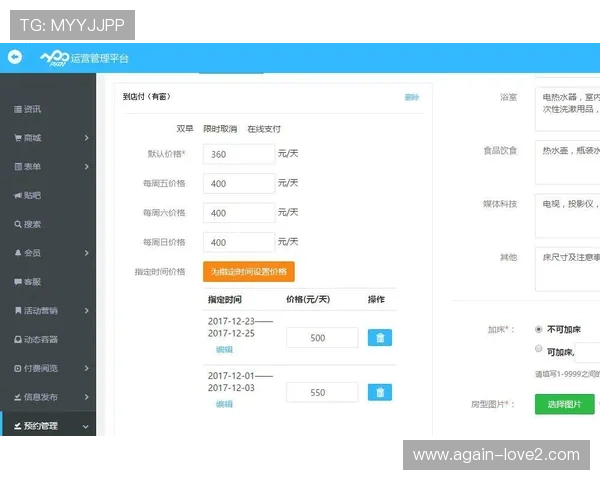Expand the 活动营销 sidebar chevron
600x480 pixels.
[86, 310]
